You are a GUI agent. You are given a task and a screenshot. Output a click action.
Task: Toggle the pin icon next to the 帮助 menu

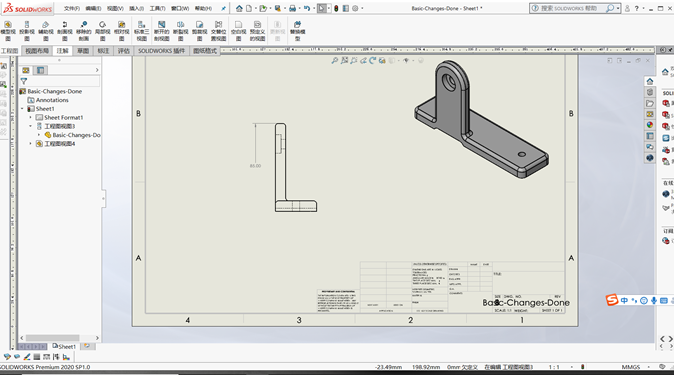pos(224,8)
